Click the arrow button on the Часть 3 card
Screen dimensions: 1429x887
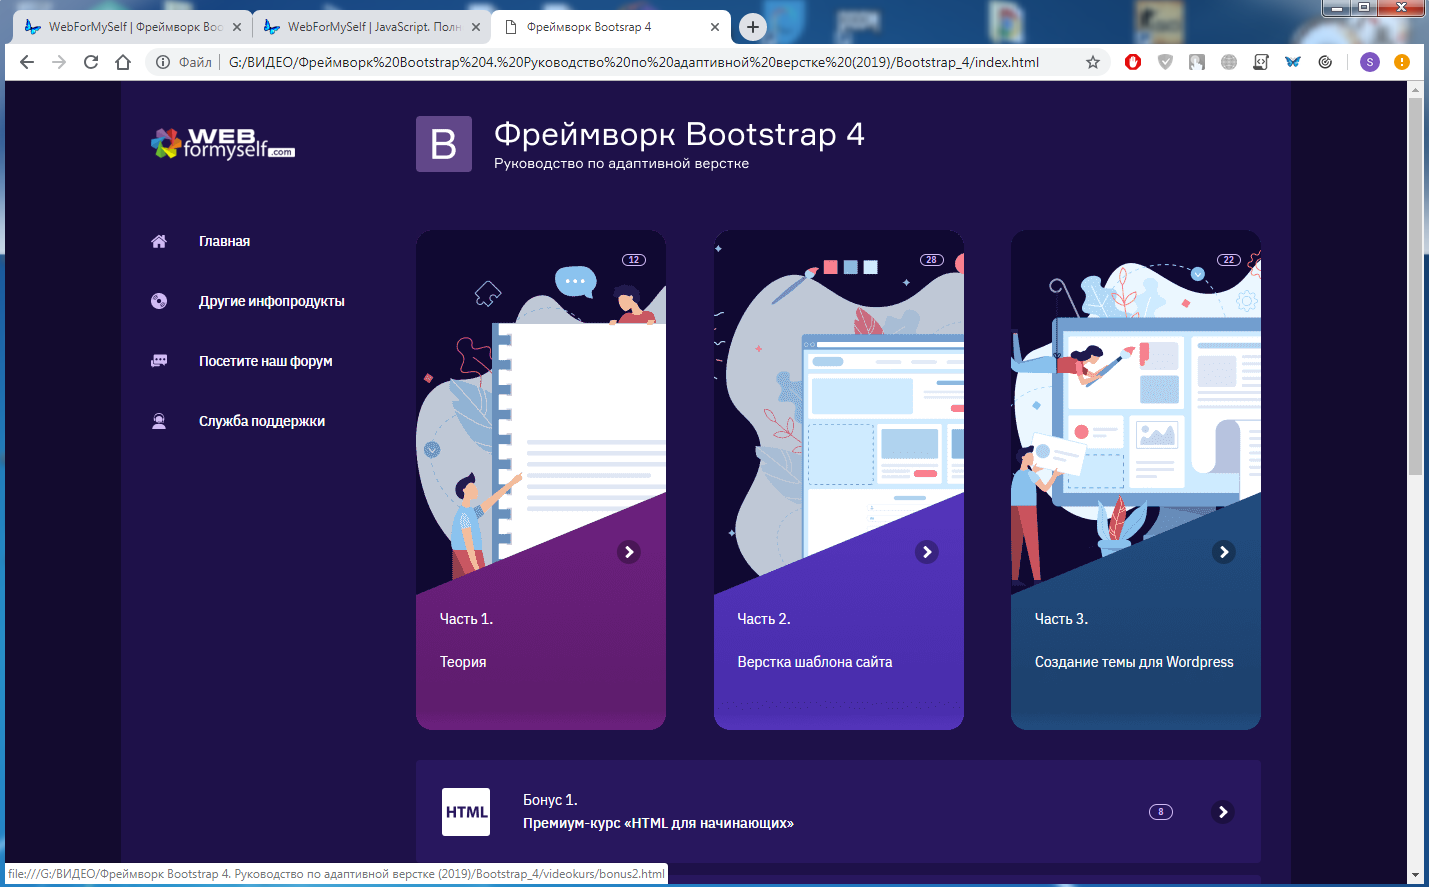click(1224, 552)
